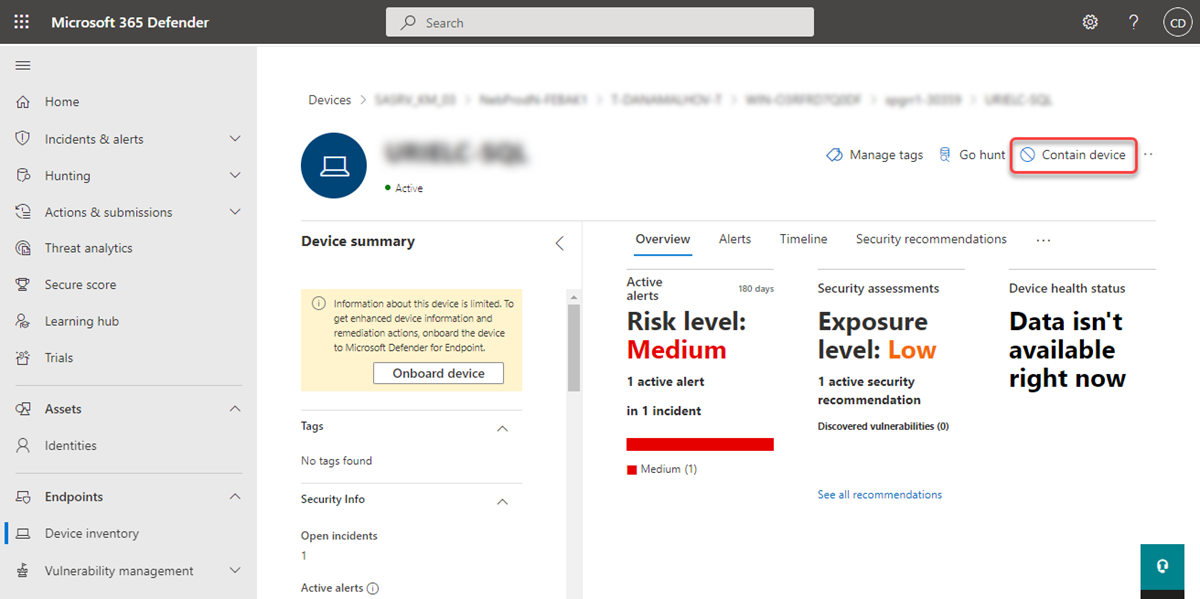Collapse the Security Info section
The height and width of the screenshot is (599, 1200).
coord(504,499)
